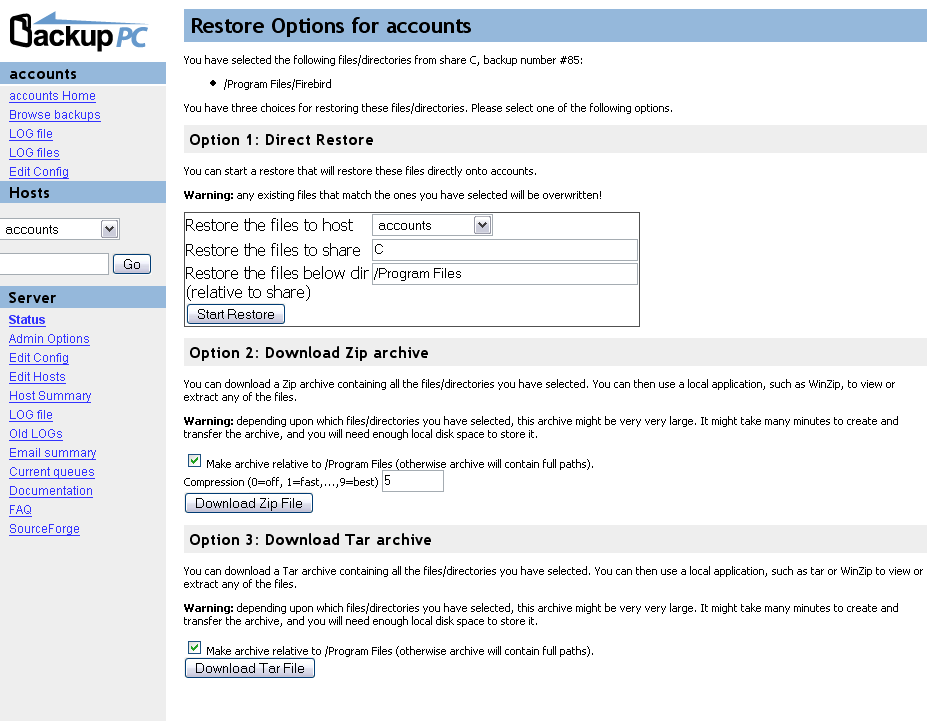Click the Start Restore button

236,314
